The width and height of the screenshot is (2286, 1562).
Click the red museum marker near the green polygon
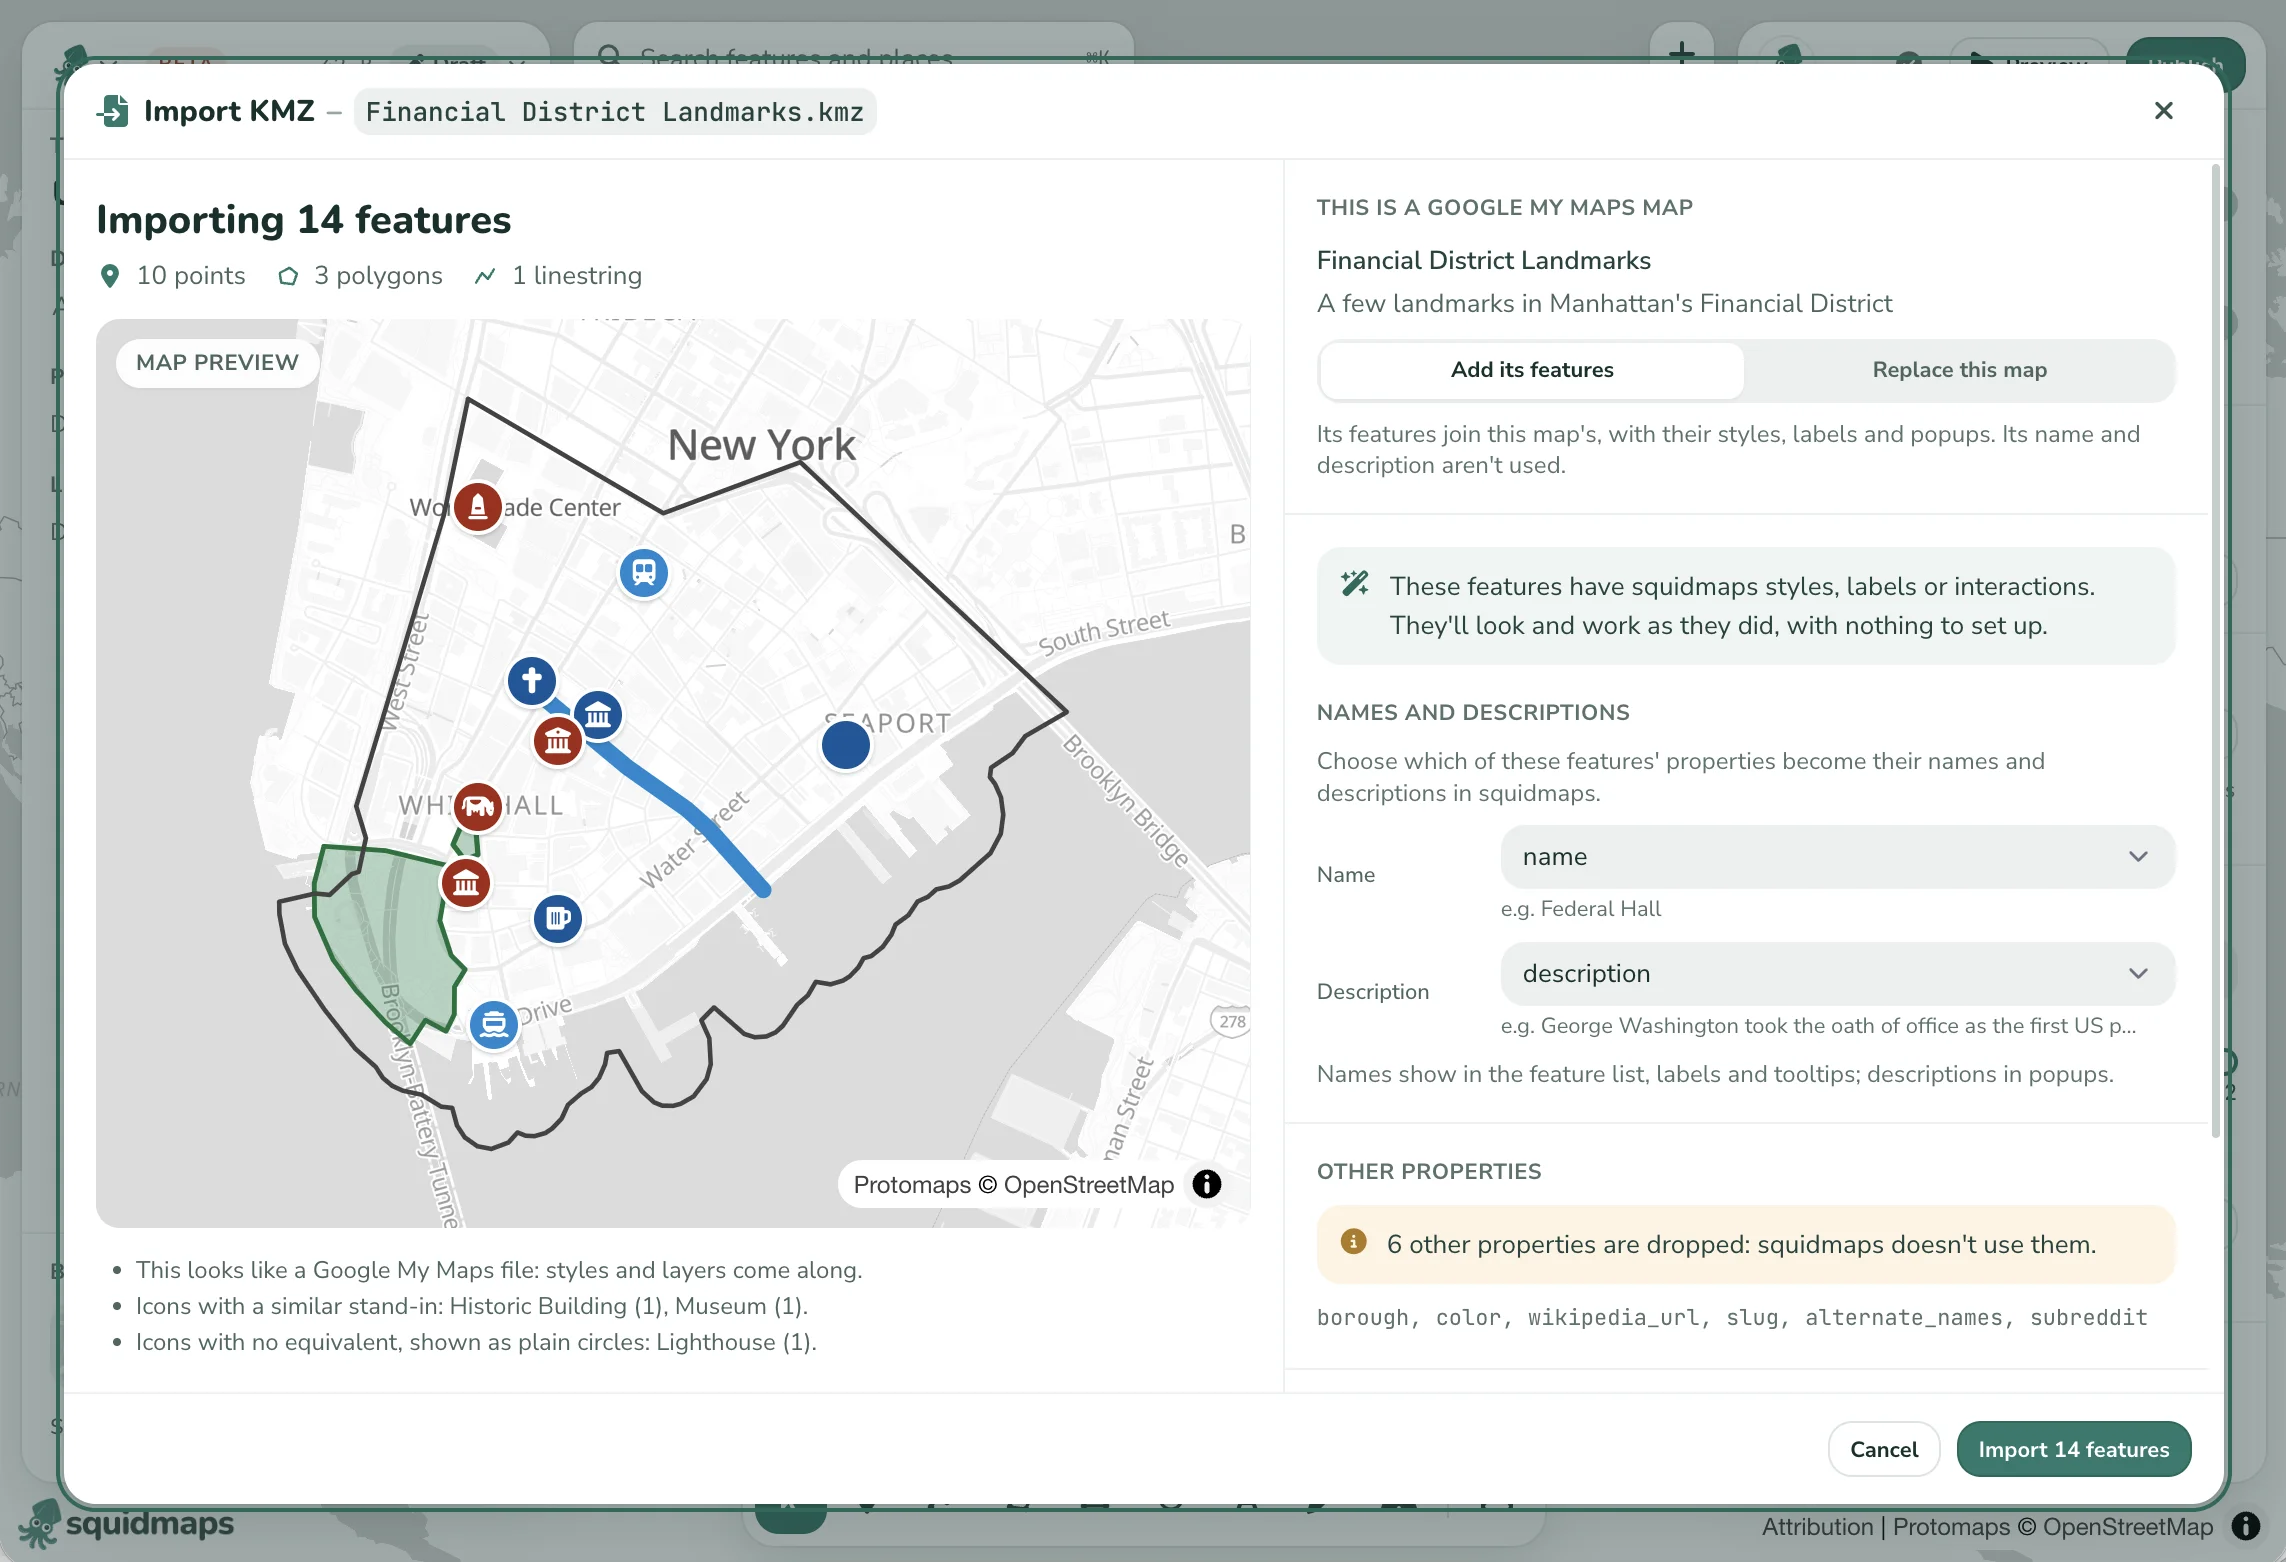(466, 883)
